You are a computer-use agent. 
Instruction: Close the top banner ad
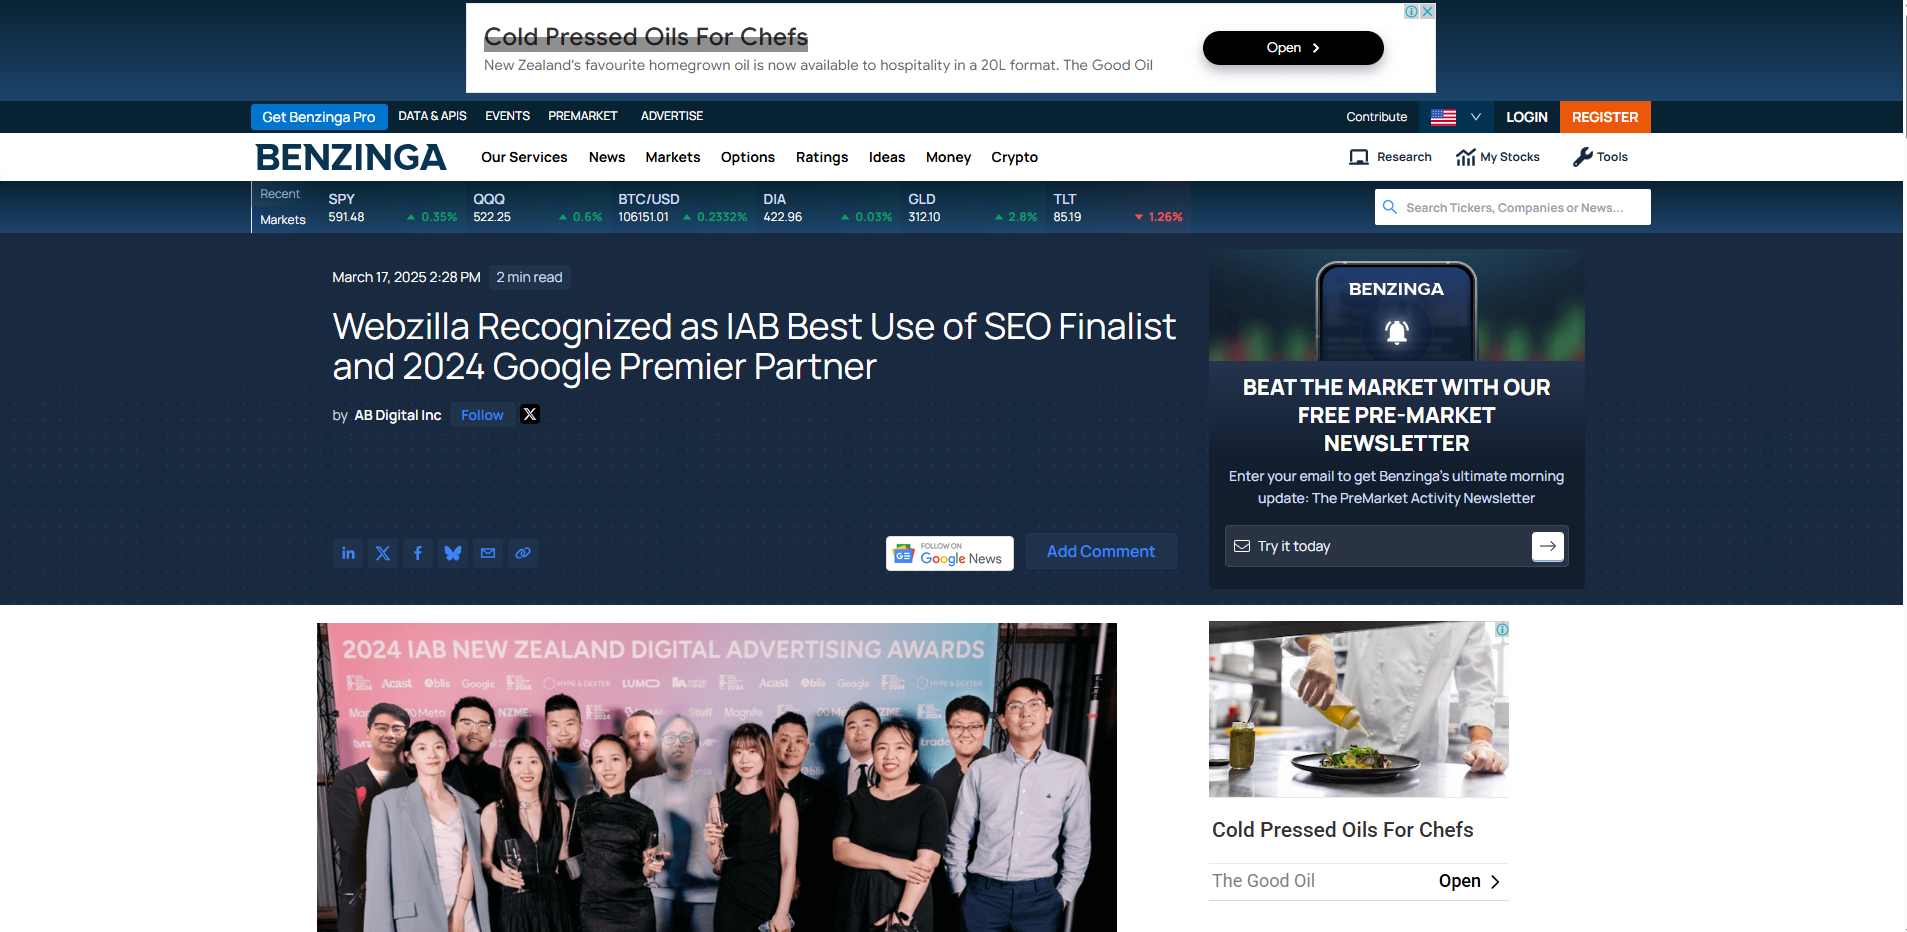[1428, 12]
